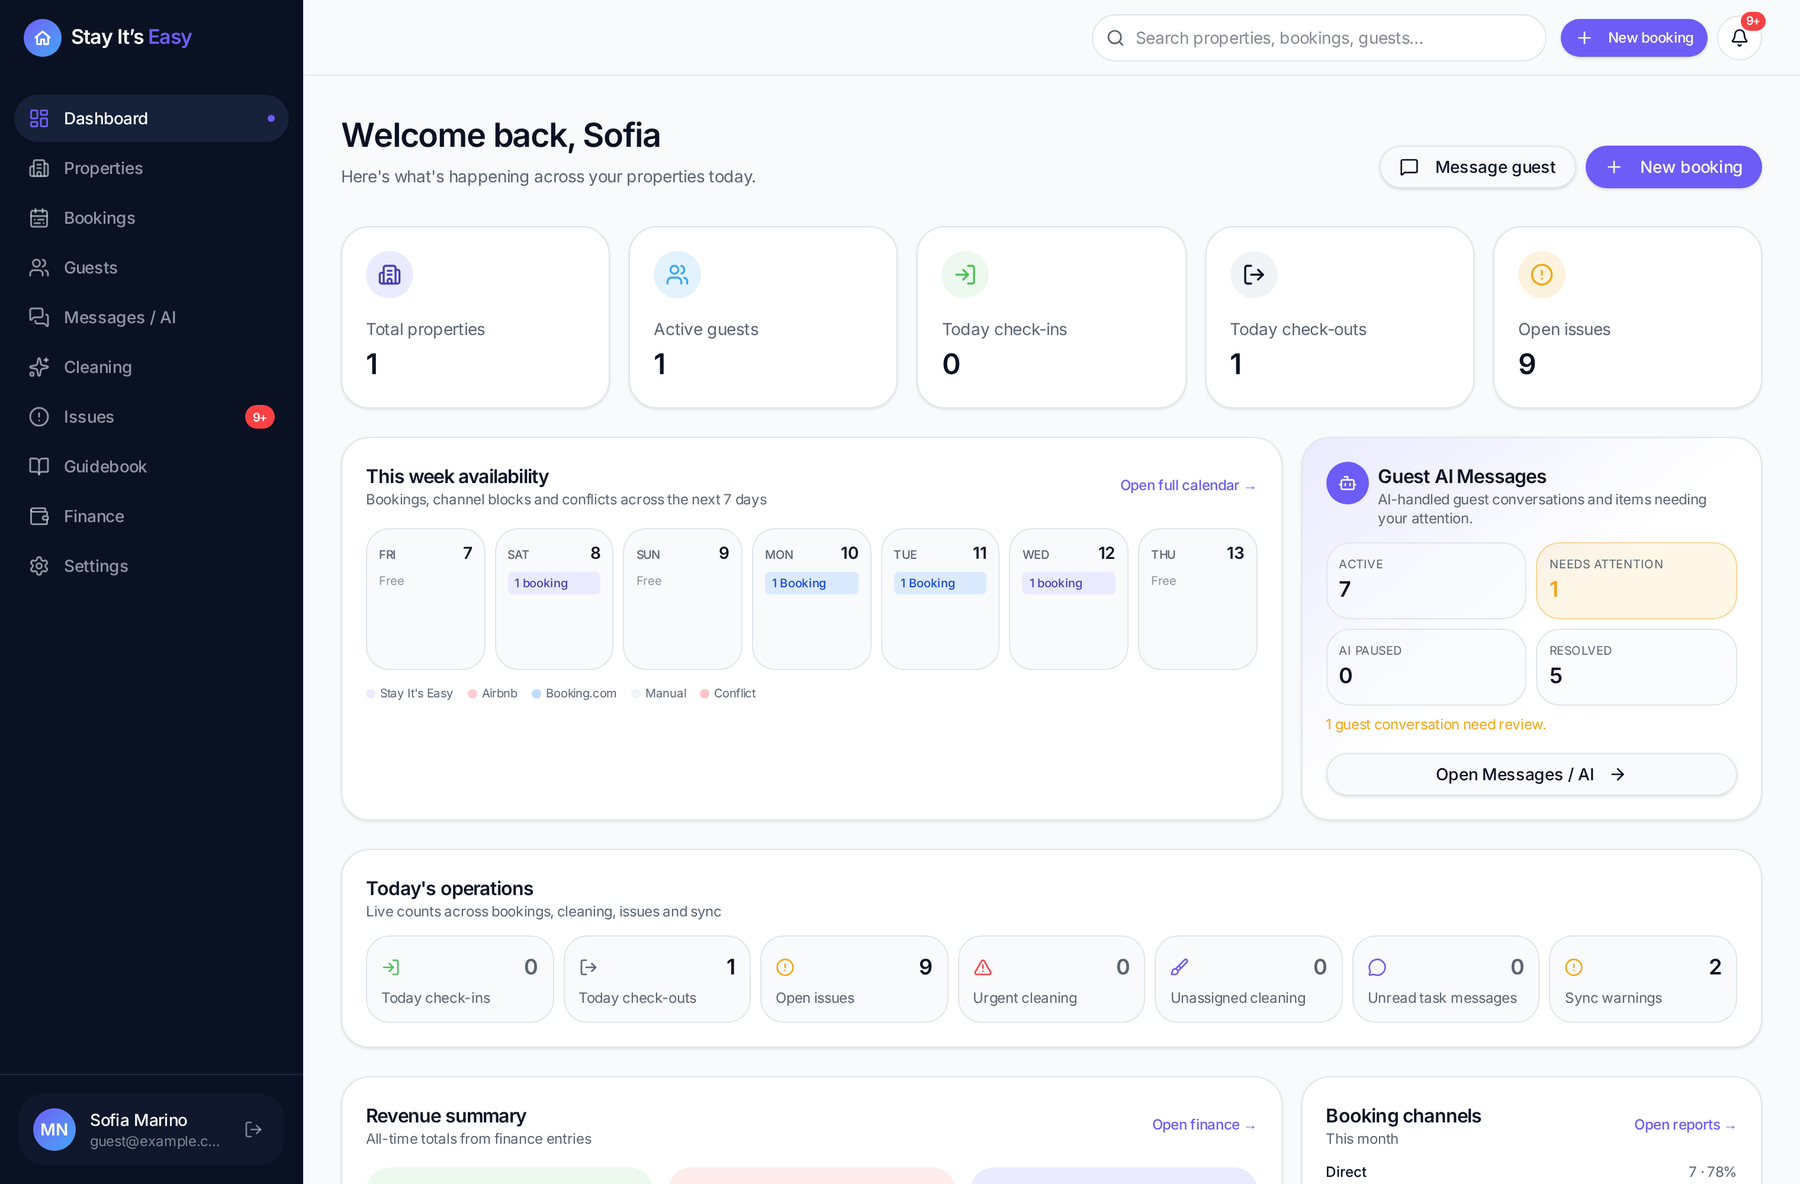This screenshot has width=1800, height=1184.
Task: Click the Booking.com legend entry
Action: click(574, 693)
